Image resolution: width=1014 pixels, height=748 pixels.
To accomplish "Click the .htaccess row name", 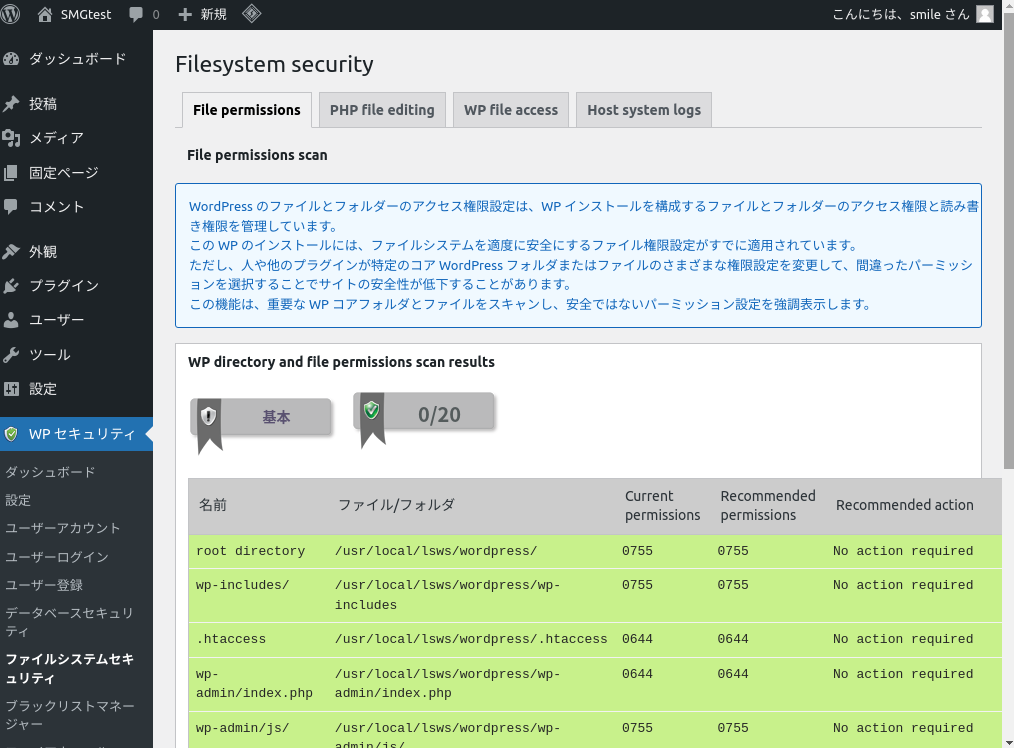I will (x=231, y=639).
